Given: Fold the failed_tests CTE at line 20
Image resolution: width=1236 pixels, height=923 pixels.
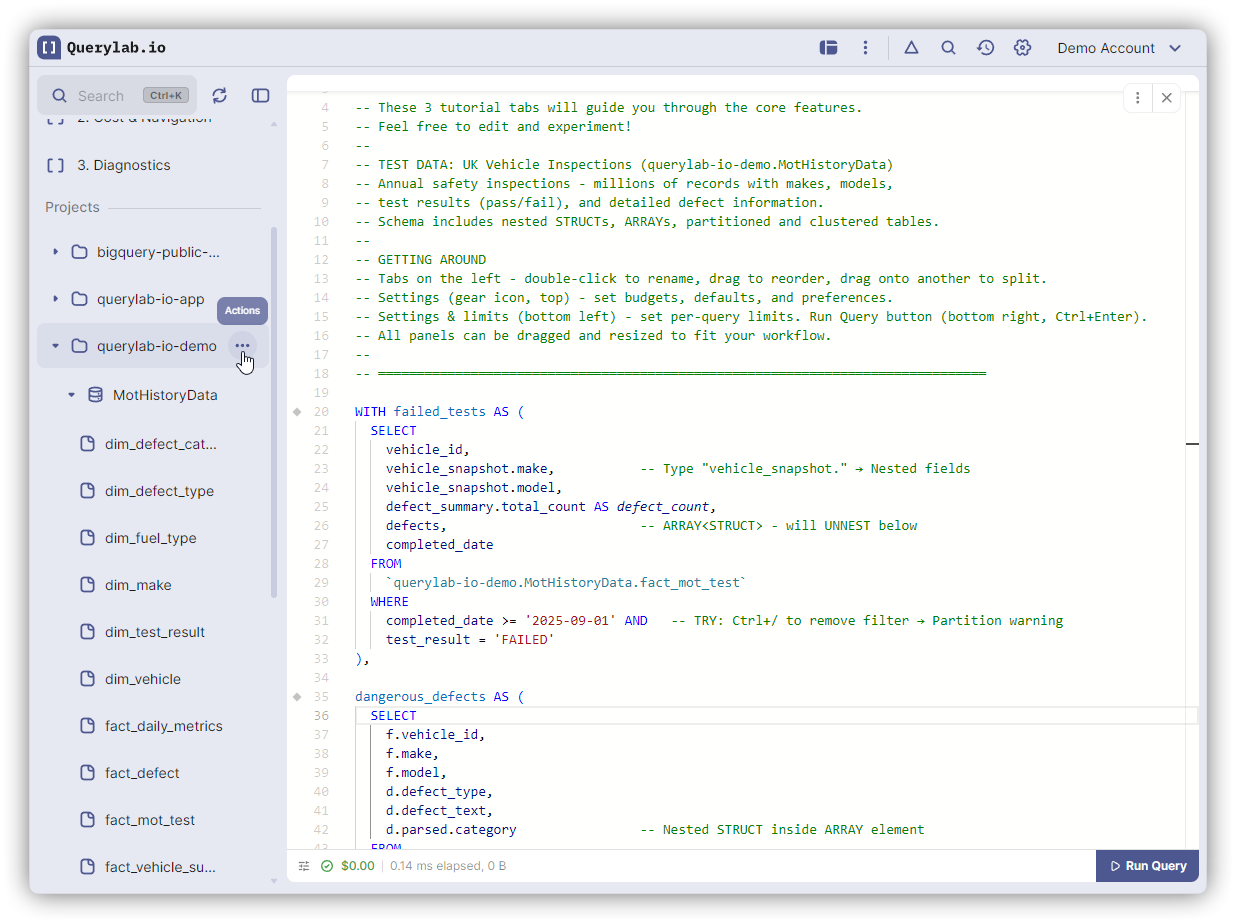Looking at the screenshot, I should coord(297,412).
